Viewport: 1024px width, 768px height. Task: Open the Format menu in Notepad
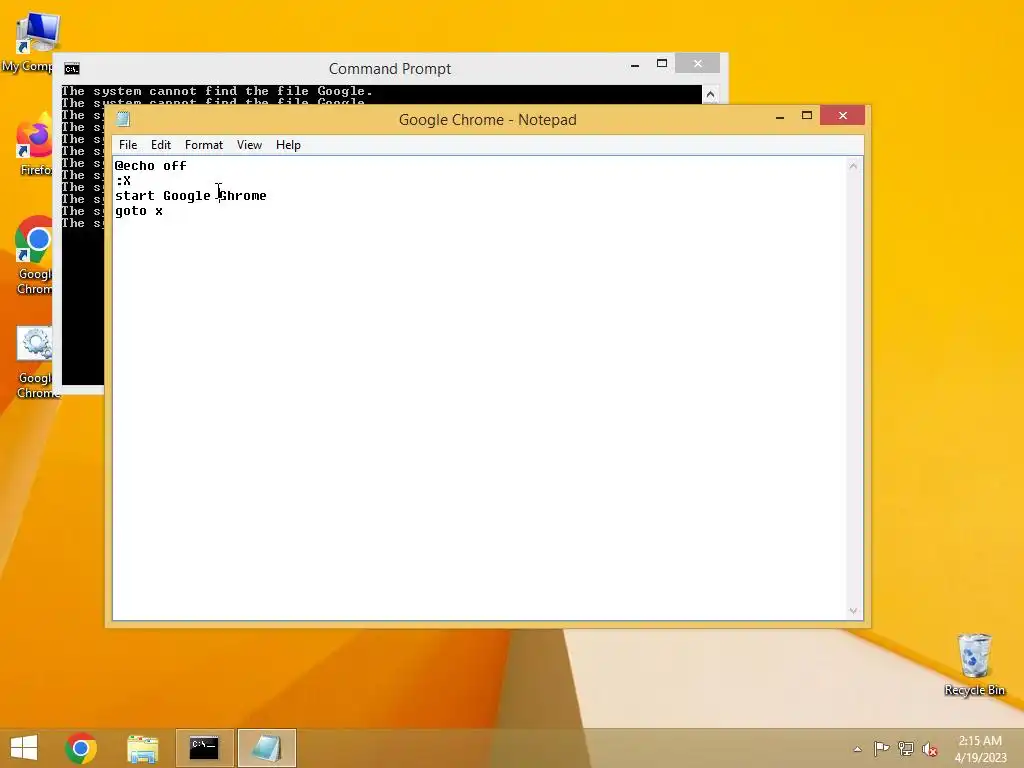[x=204, y=145]
